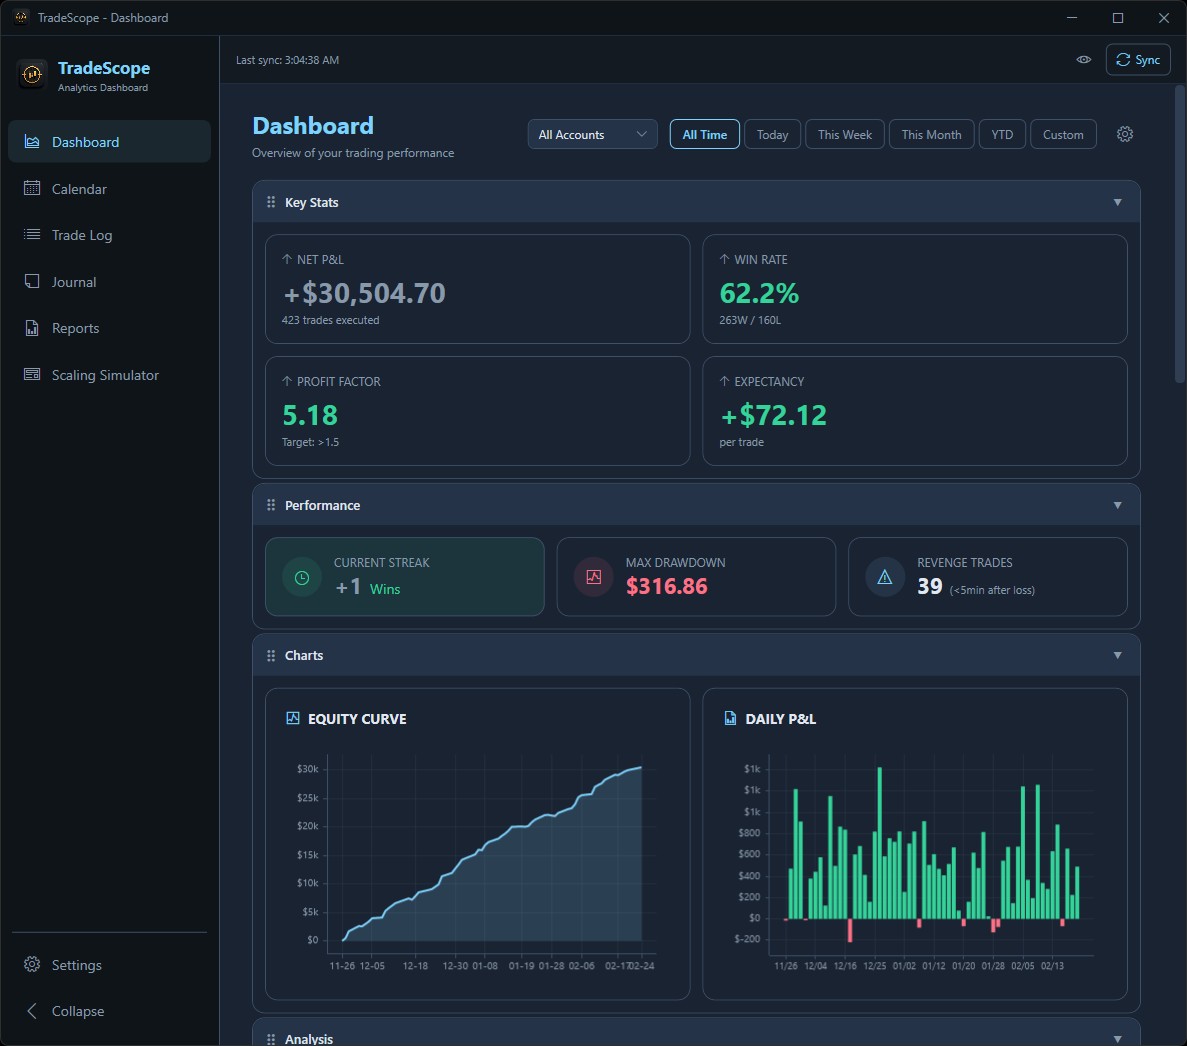Viewport: 1187px width, 1046px height.
Task: Open the Calendar page from sidebar
Action: coord(79,189)
